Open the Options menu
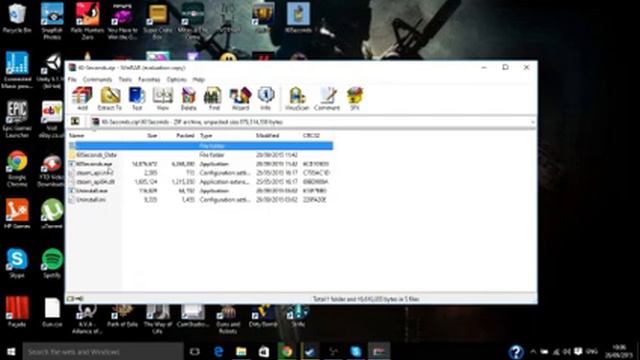The width and height of the screenshot is (640, 360). [176, 79]
